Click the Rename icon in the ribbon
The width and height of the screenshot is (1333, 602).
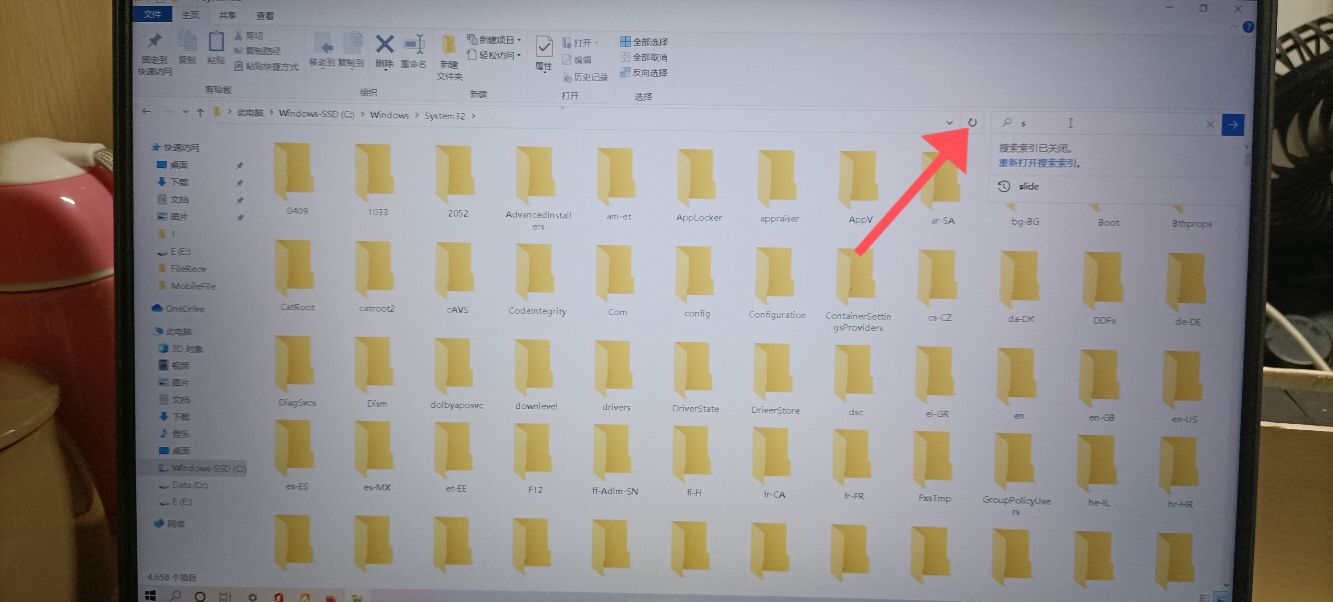(x=414, y=47)
